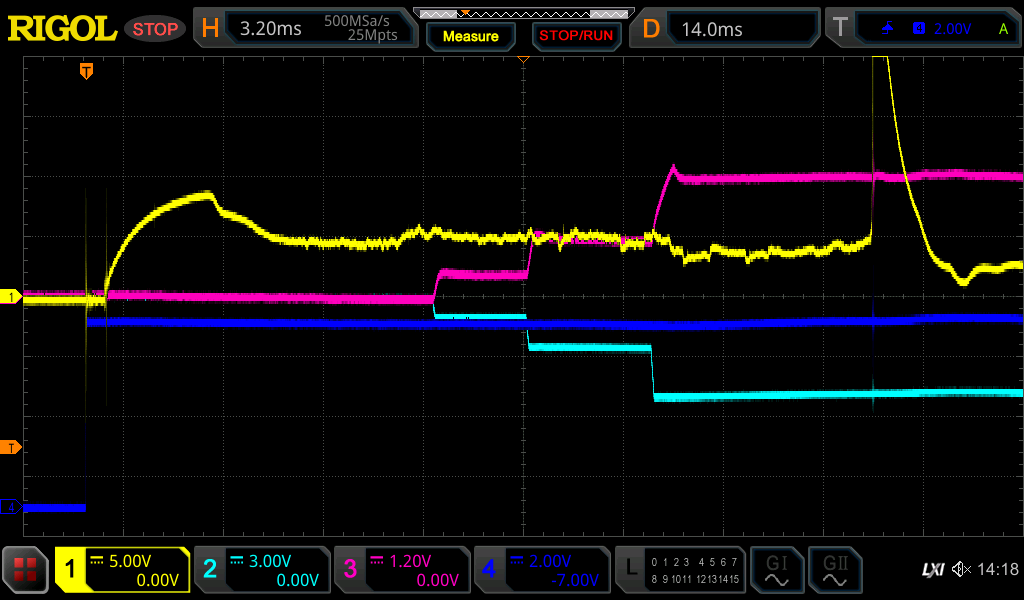Click the orange trigger level marker on left edge

[11, 447]
